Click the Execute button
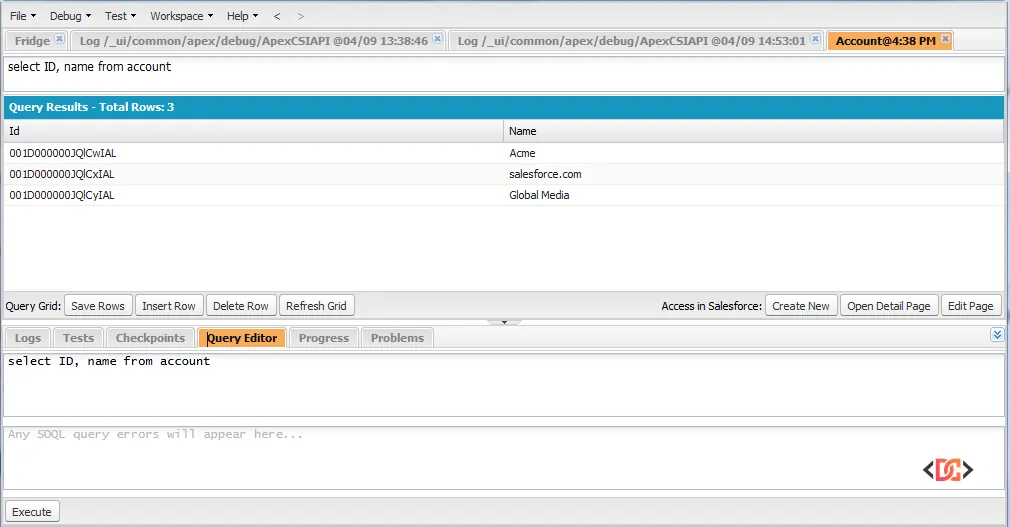1010x527 pixels. point(32,512)
